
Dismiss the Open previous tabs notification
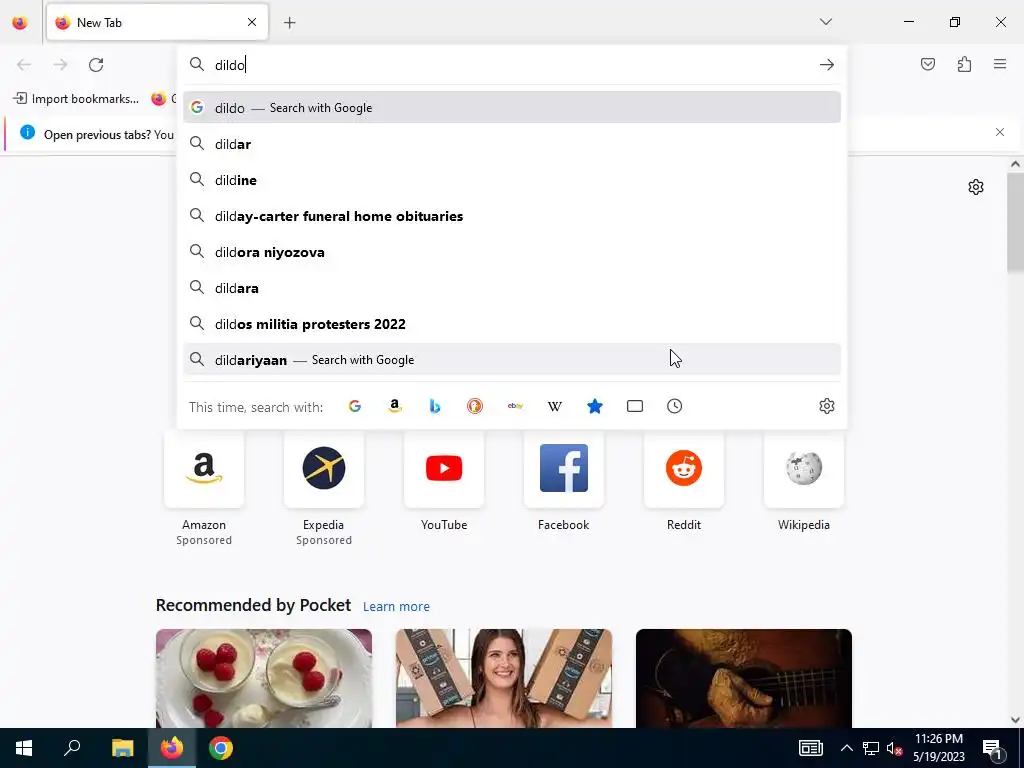(x=1000, y=132)
